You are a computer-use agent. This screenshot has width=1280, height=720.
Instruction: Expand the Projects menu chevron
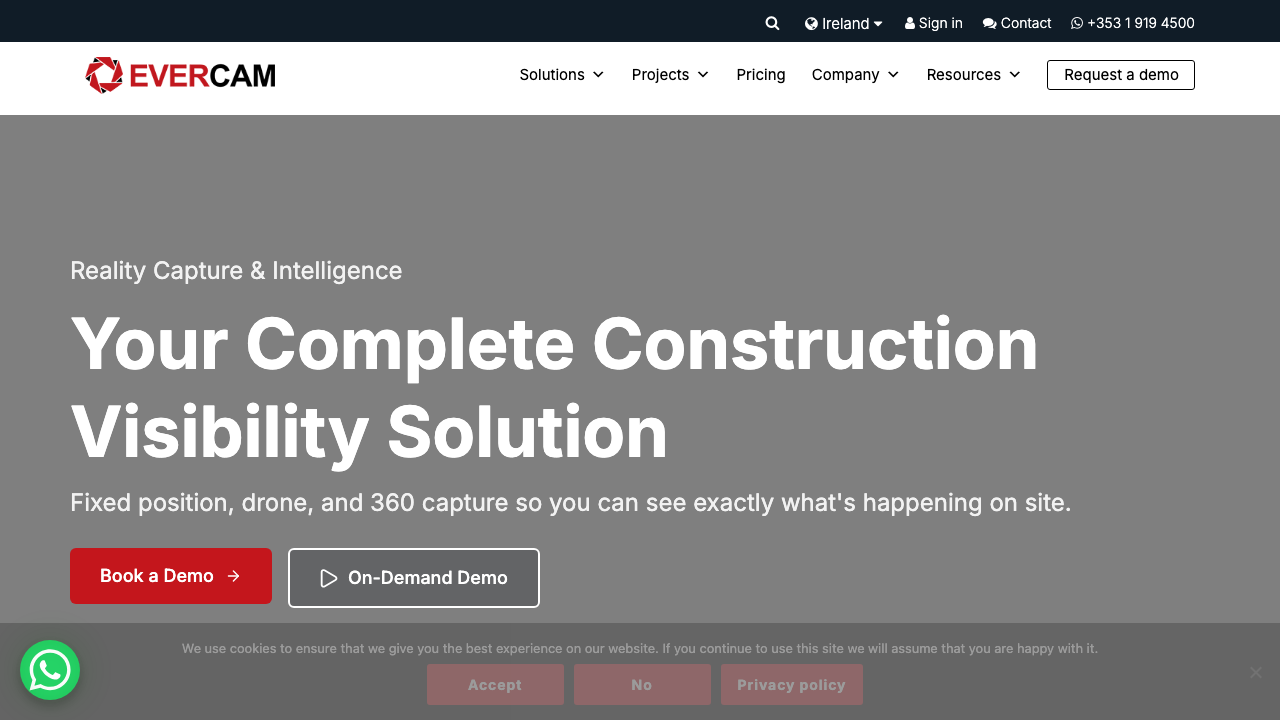703,75
